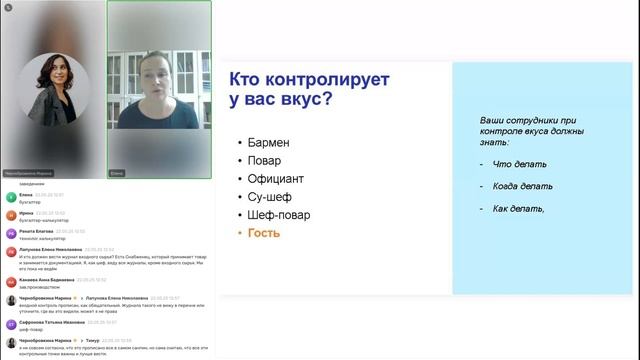Click Ваши сотрудники при контроле вкуса paragraph
This screenshot has height=360, width=640.
coord(532,131)
